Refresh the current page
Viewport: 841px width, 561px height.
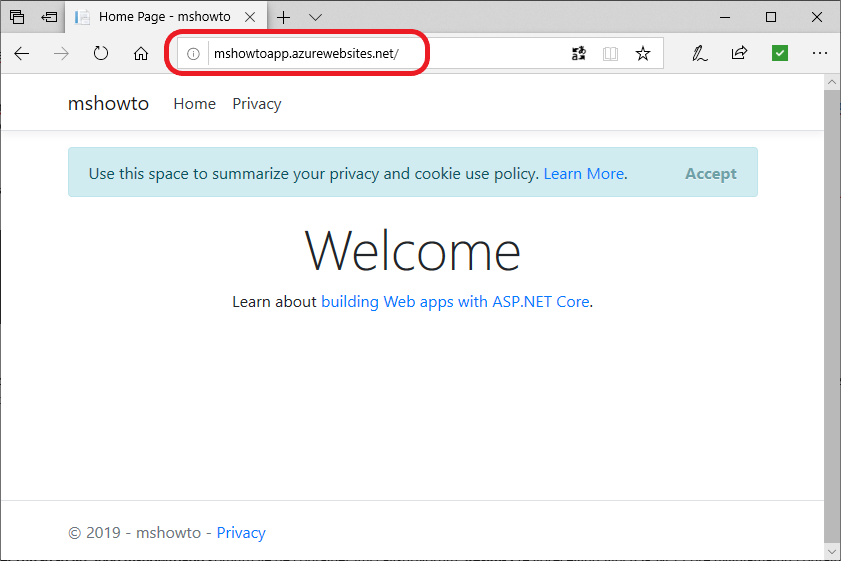[x=101, y=54]
